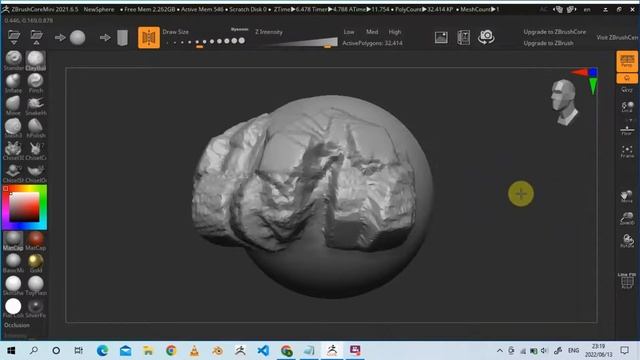Set polygon resolution to Low
The width and height of the screenshot is (640, 360).
[349, 32]
